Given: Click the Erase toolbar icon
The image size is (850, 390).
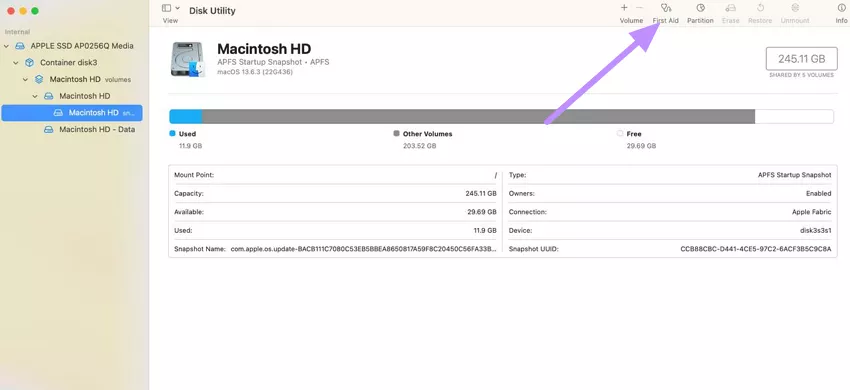Looking at the screenshot, I should 730,8.
